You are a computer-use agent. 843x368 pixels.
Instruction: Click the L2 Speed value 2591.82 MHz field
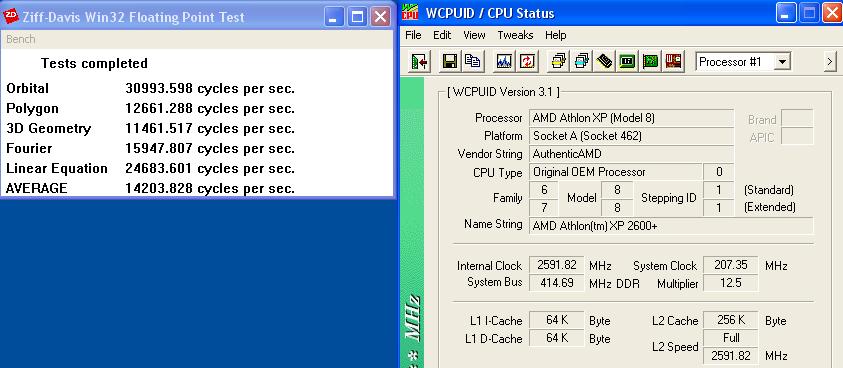tap(731, 356)
